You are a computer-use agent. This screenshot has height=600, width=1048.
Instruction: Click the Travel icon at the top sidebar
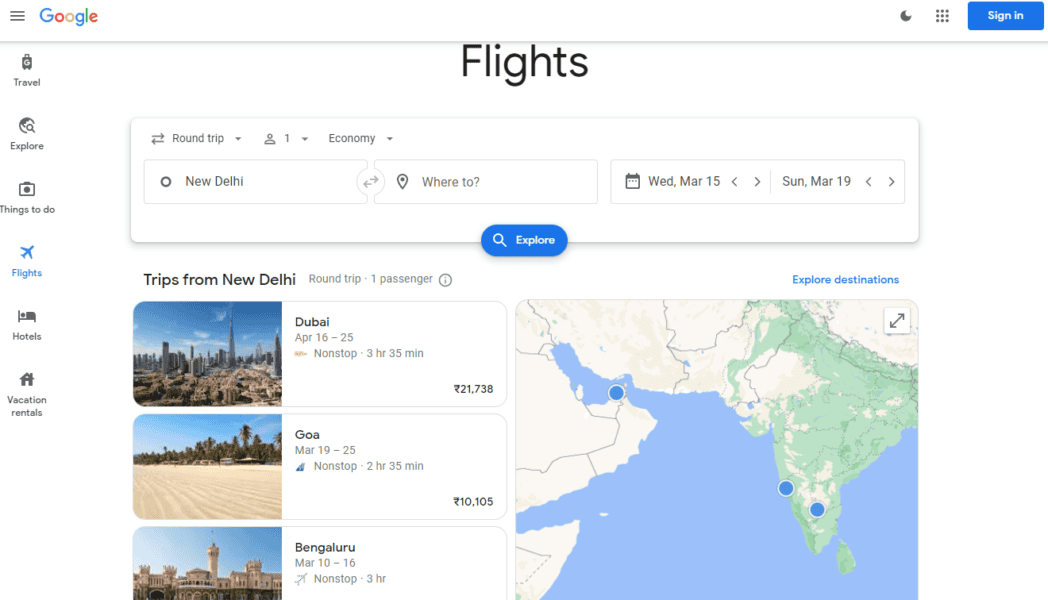[x=26, y=63]
